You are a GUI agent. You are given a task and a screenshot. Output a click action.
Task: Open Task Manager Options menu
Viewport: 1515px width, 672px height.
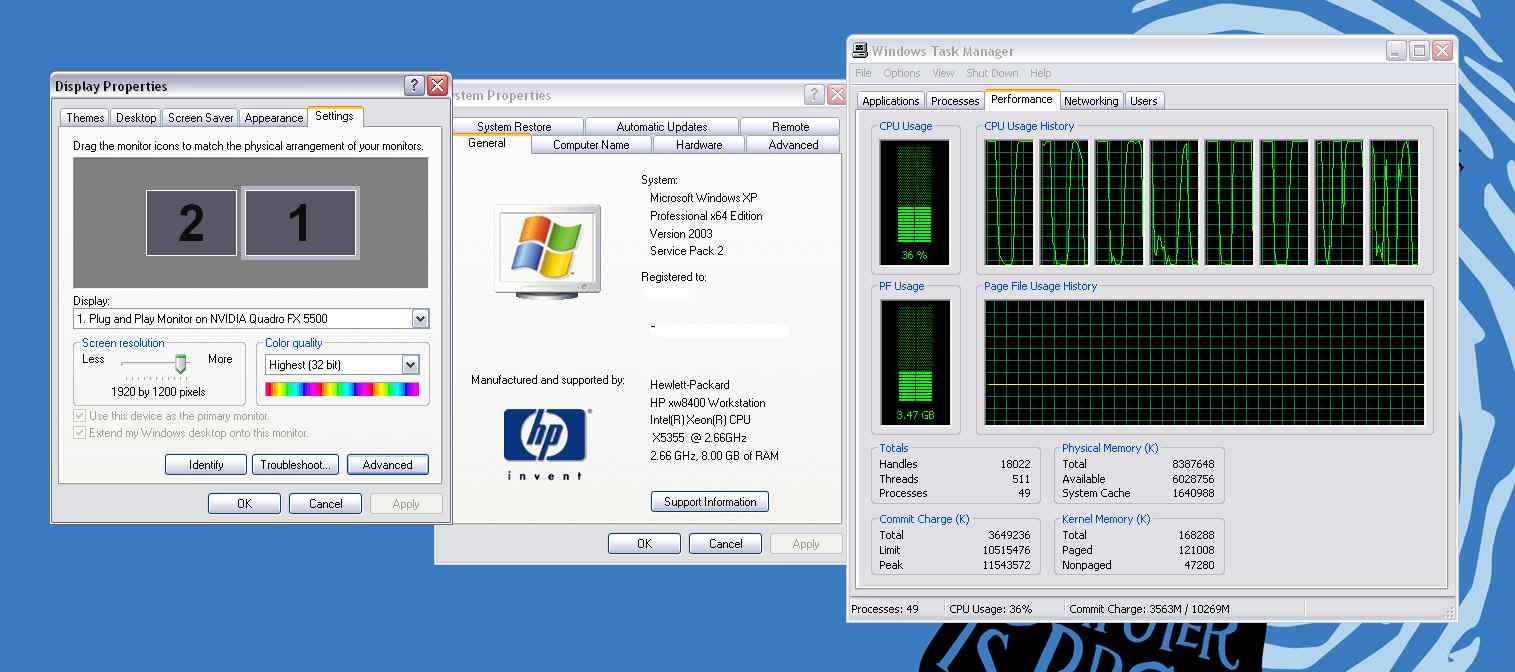coord(901,73)
